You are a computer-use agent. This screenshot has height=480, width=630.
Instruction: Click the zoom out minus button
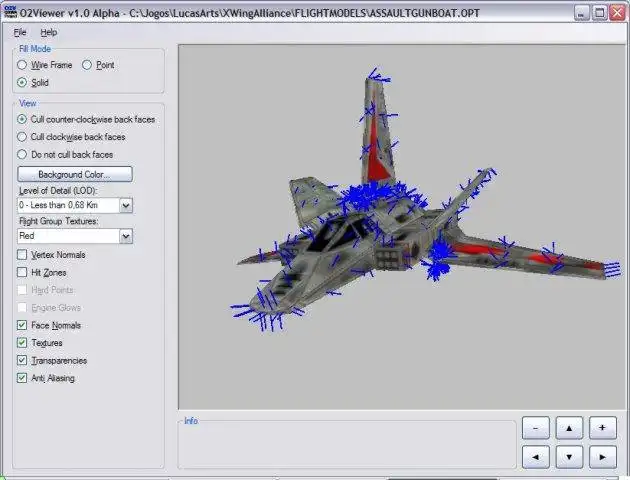coord(536,428)
